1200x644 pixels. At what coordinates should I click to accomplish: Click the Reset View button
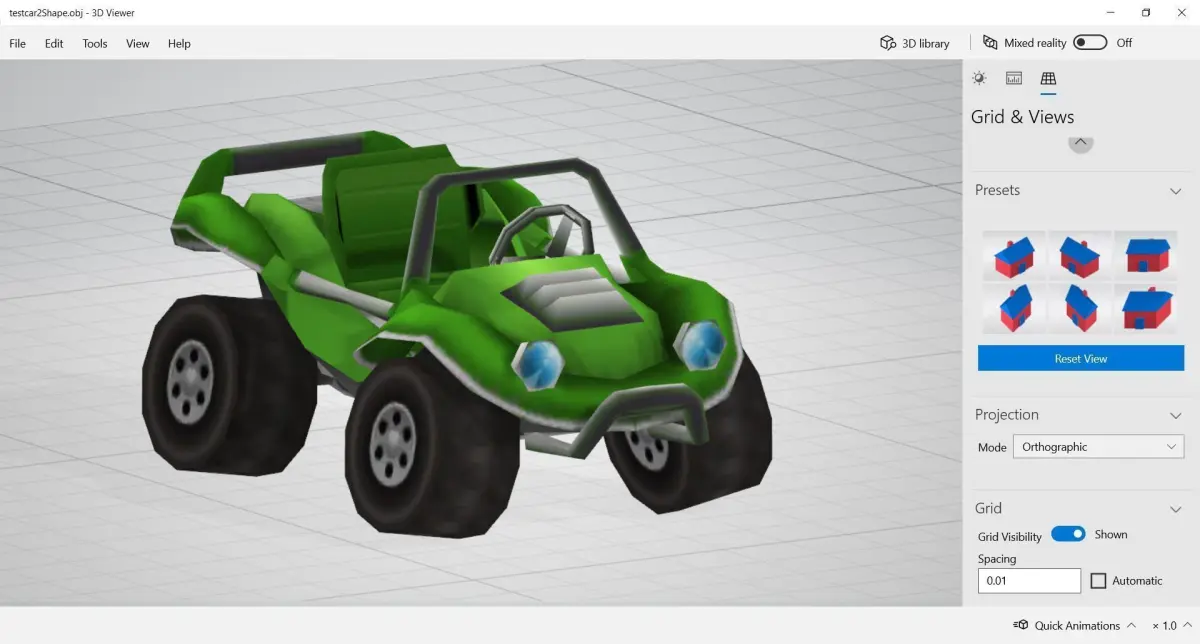point(1081,358)
